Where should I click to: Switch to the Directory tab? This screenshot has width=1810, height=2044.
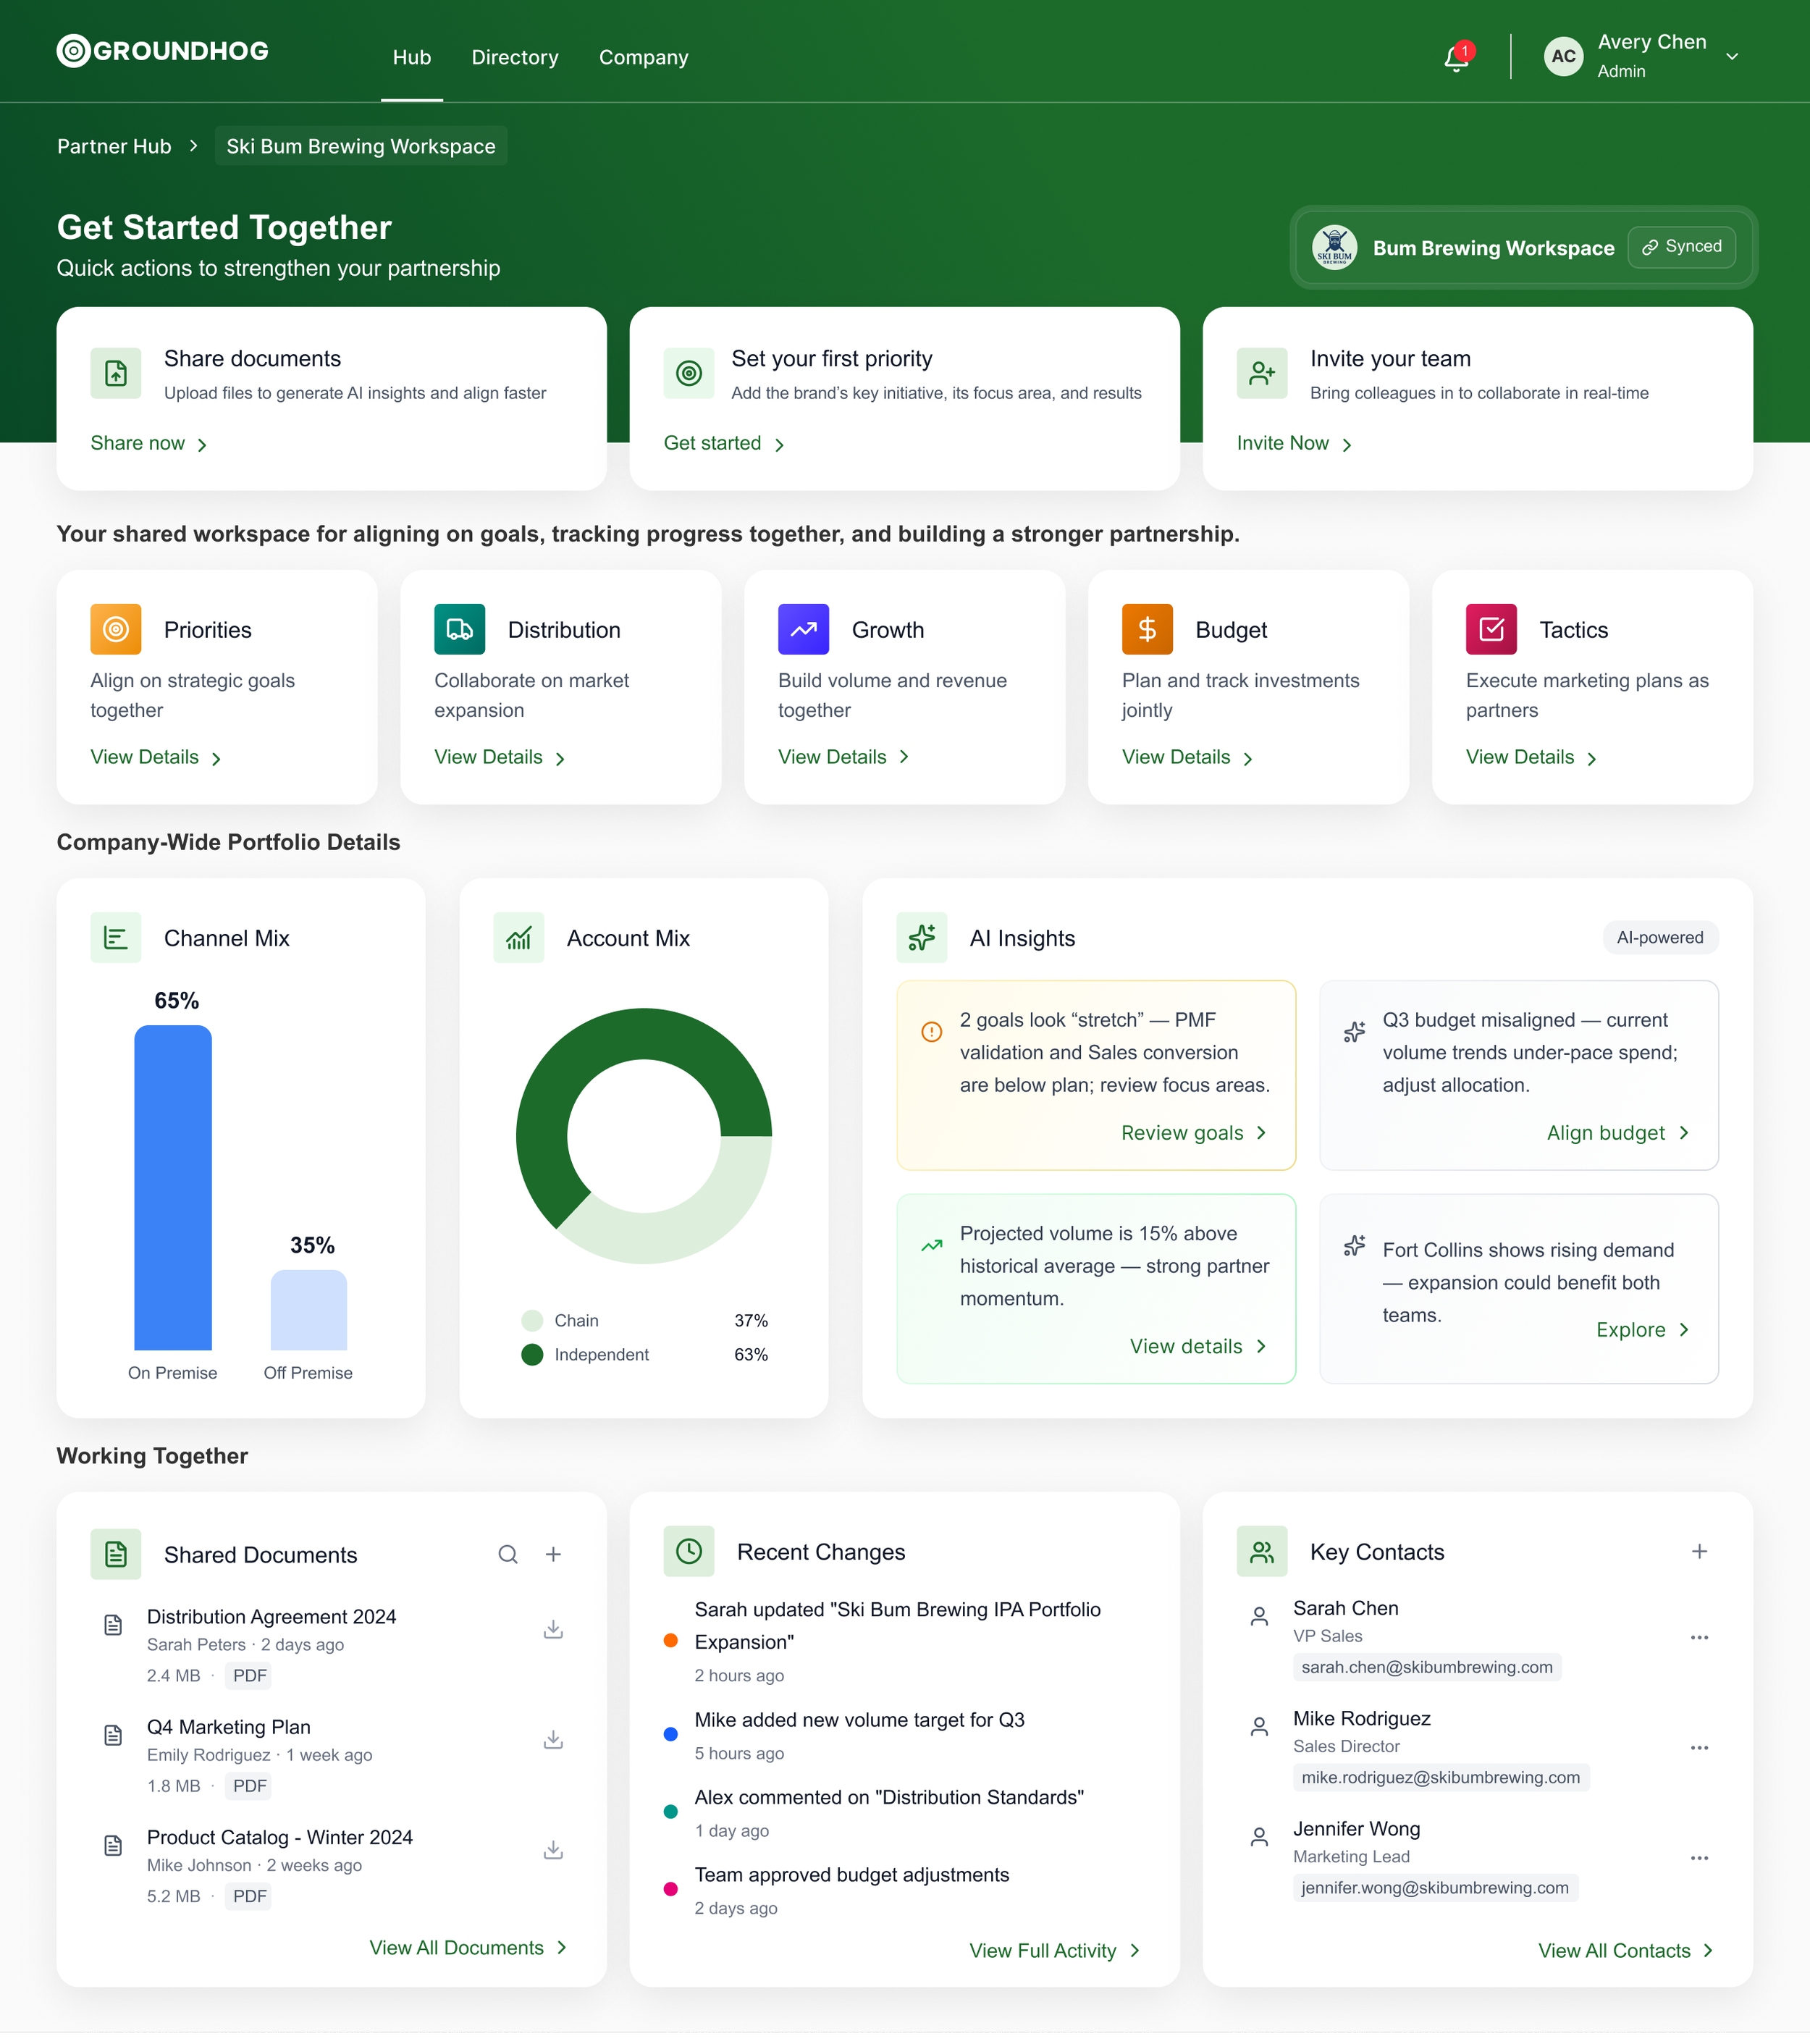515,57
